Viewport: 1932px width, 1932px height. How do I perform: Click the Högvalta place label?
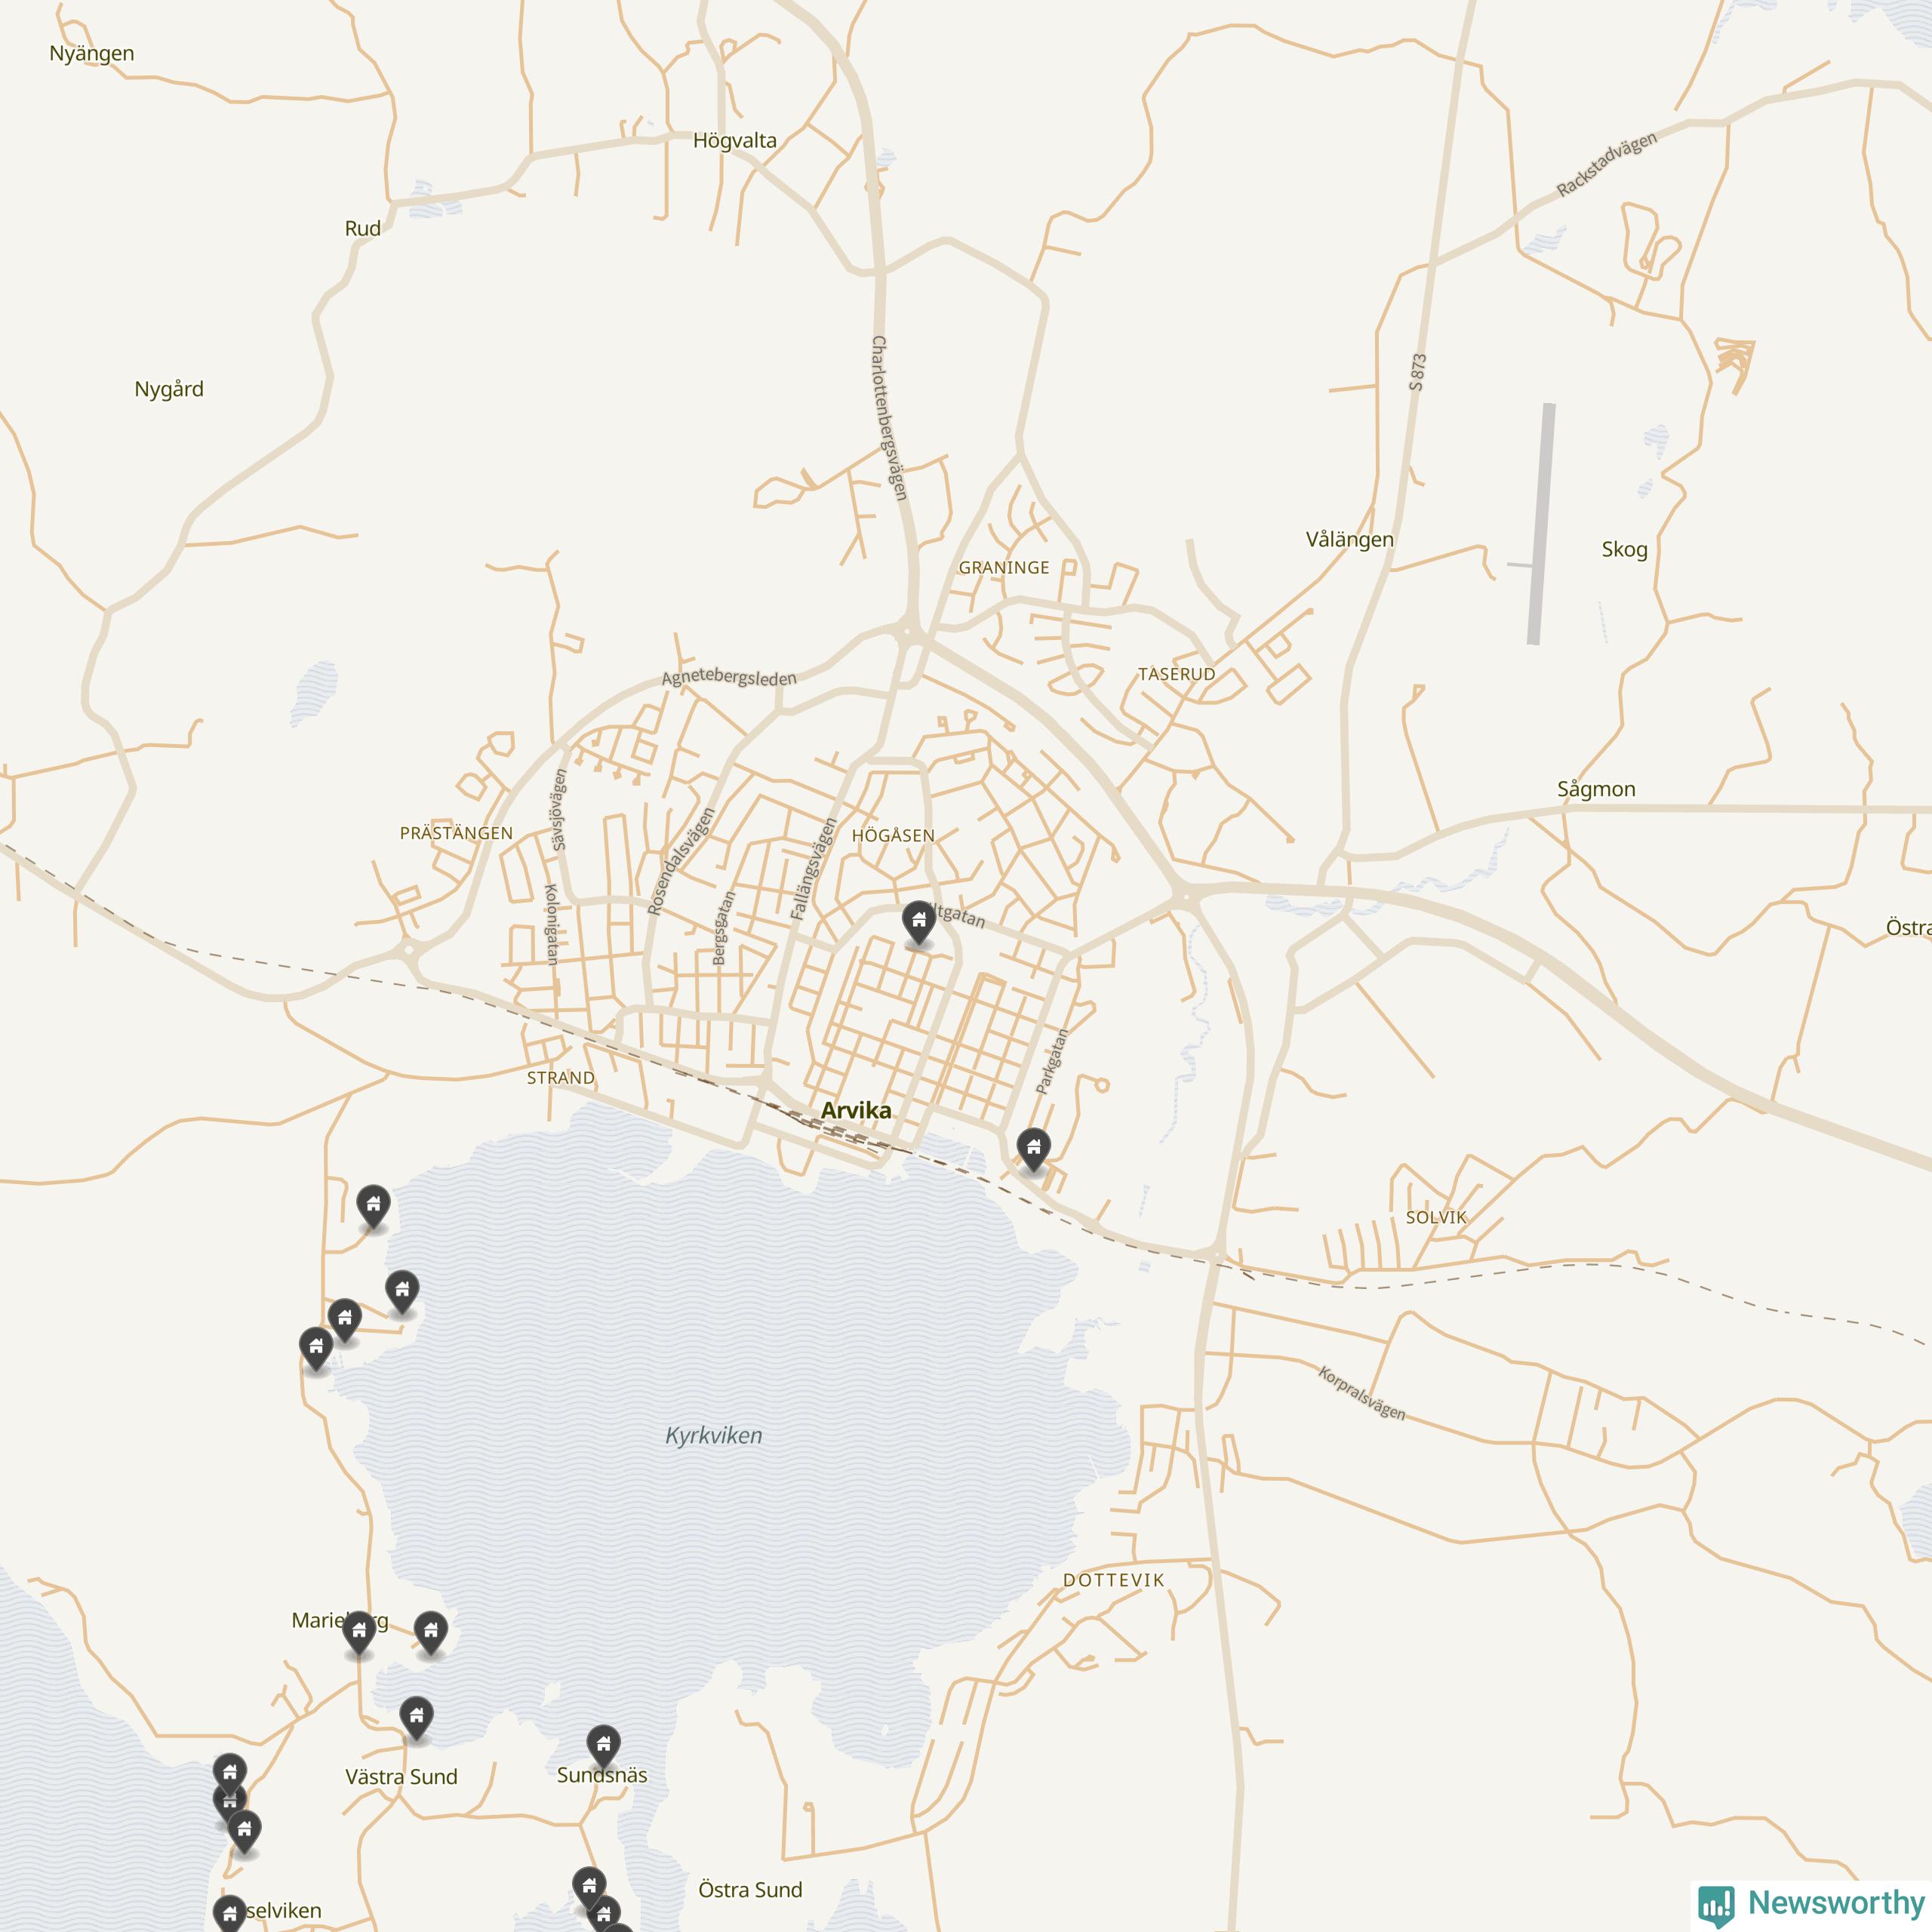(x=735, y=141)
